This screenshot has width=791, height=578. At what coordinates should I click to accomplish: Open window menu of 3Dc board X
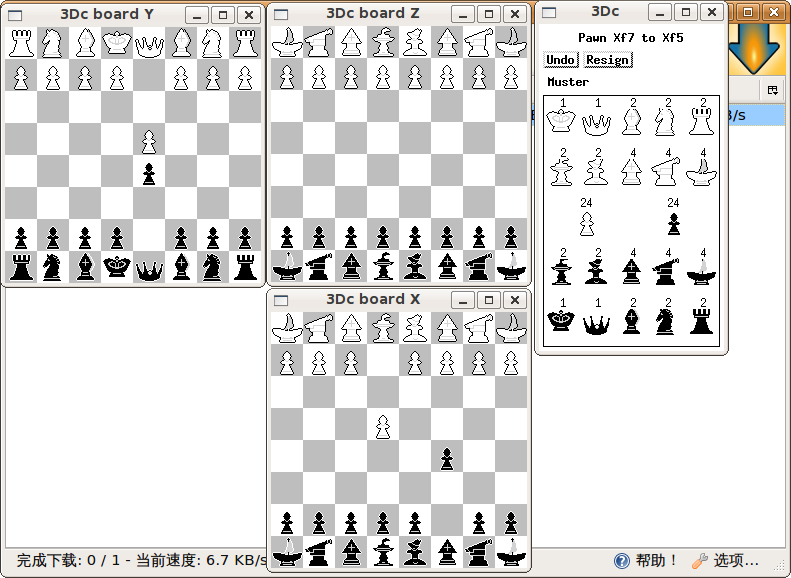(x=281, y=300)
